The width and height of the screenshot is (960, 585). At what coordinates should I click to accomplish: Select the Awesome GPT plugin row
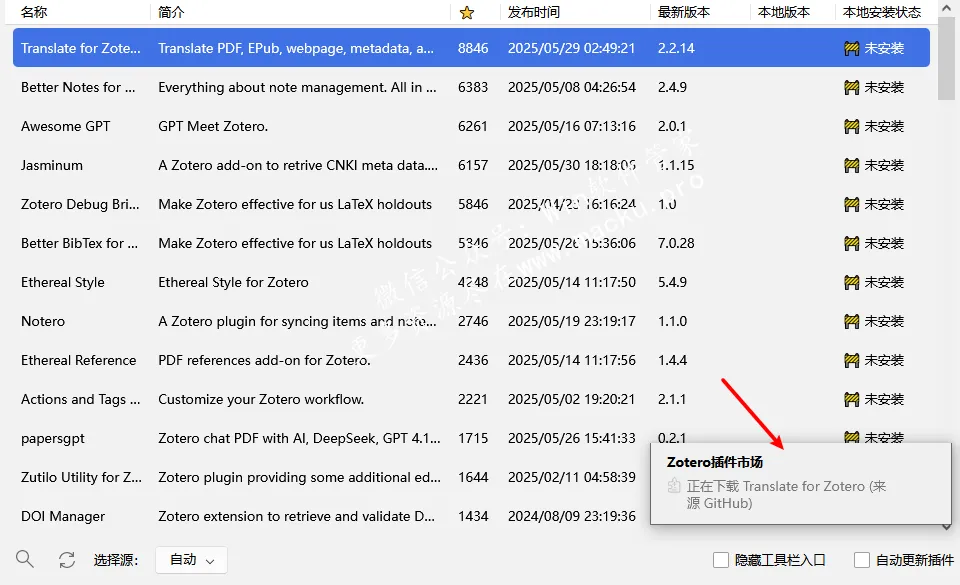471,127
